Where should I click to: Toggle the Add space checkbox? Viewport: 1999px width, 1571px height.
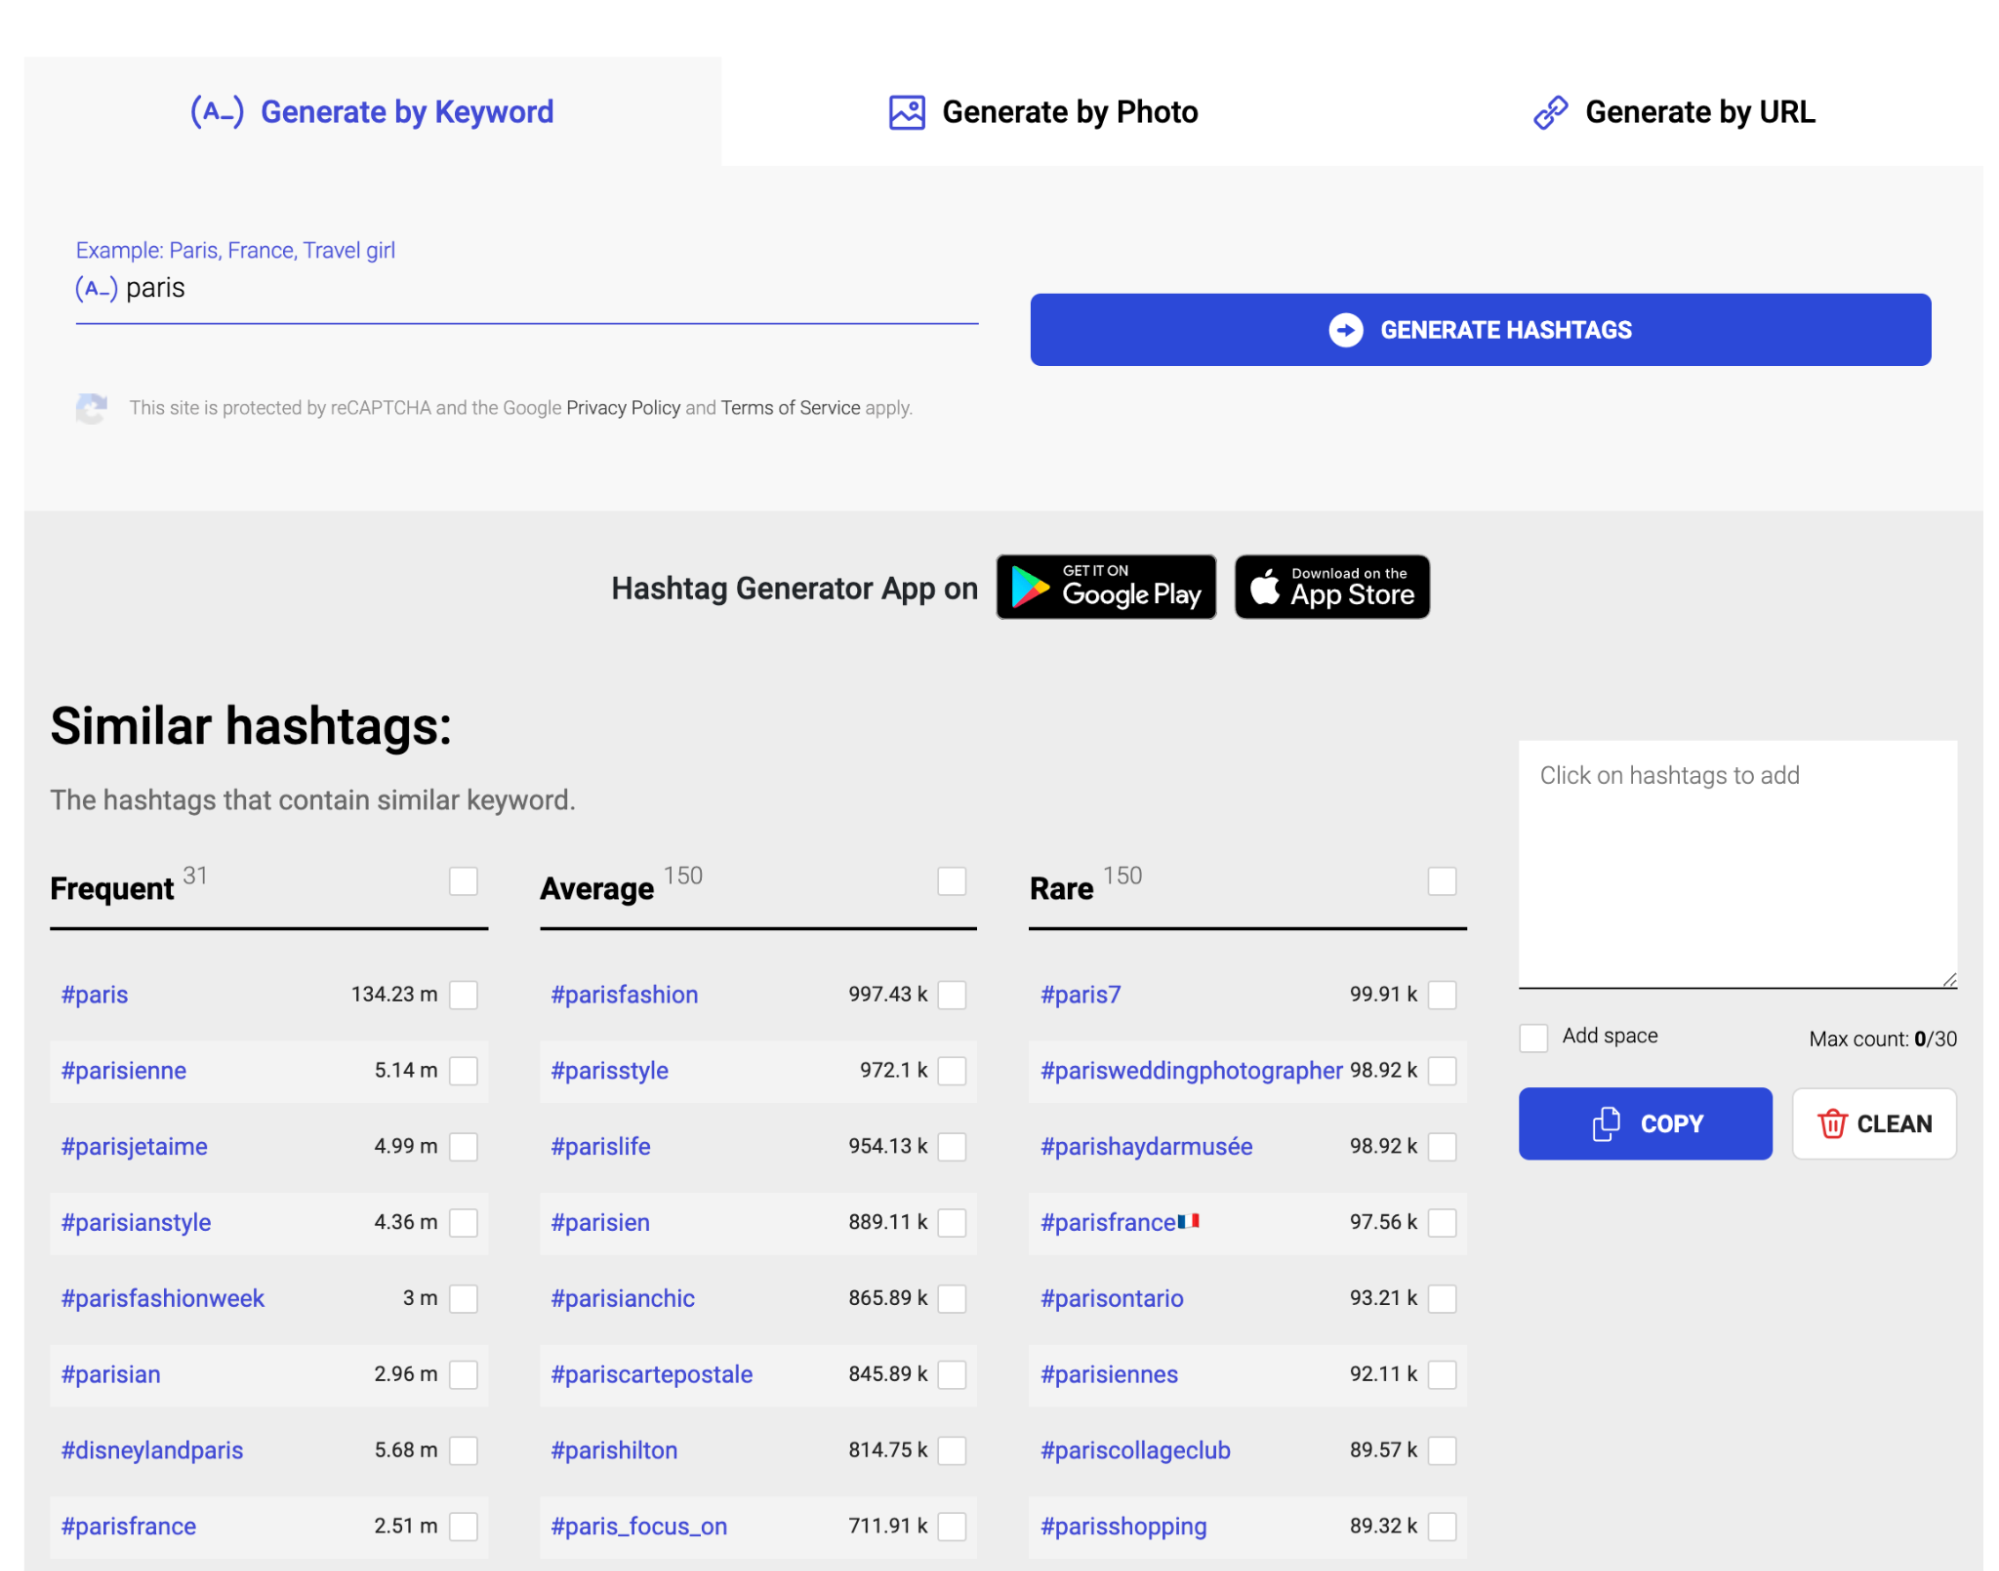tap(1532, 1034)
